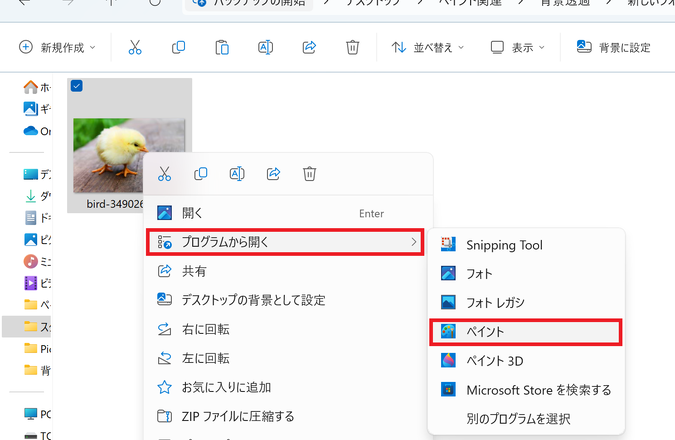Click the share icon in Explorer toolbar
The image size is (675, 440).
[309, 47]
